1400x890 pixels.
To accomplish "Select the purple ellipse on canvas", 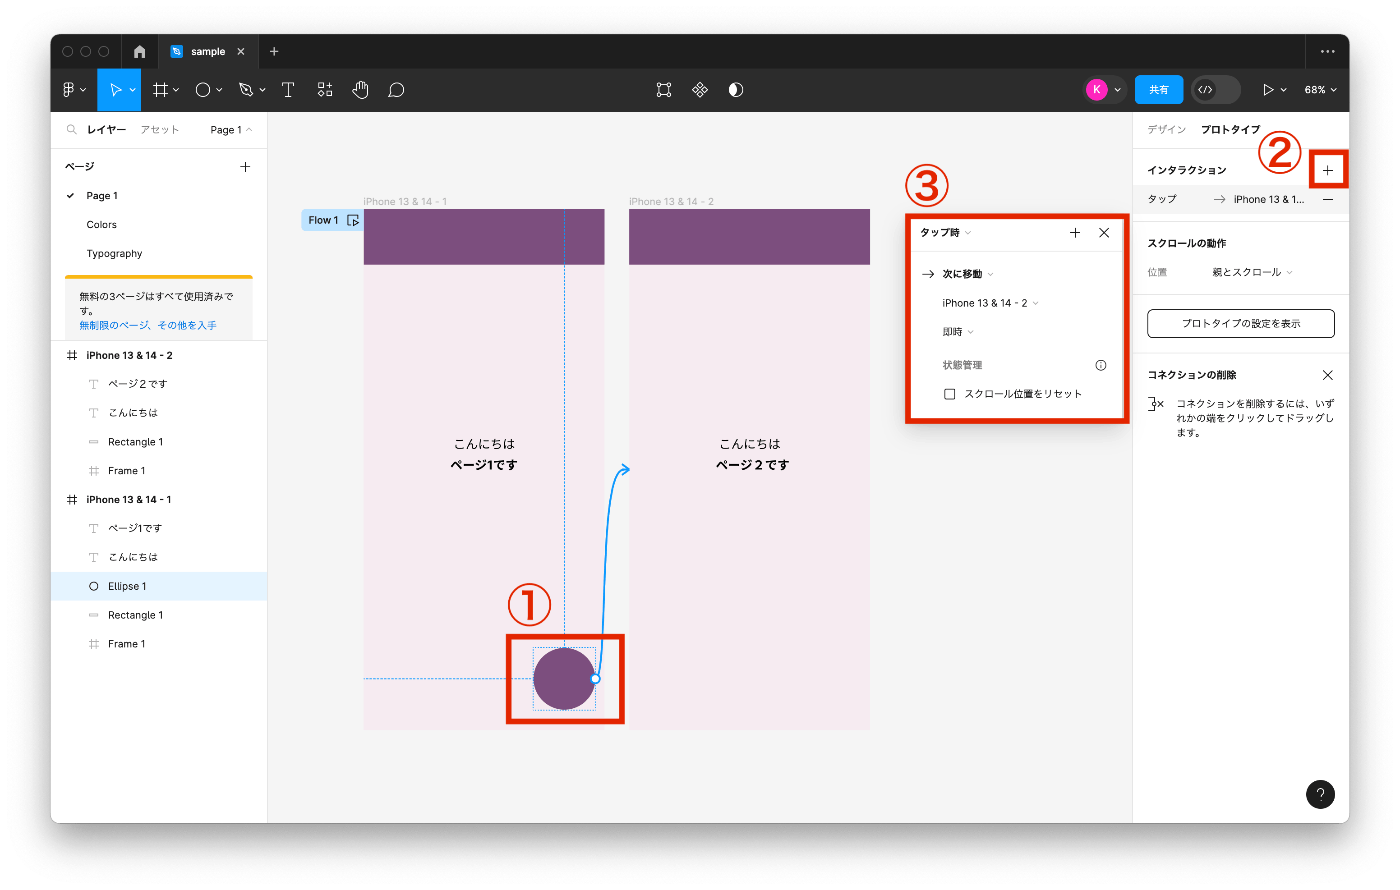I will (x=564, y=679).
